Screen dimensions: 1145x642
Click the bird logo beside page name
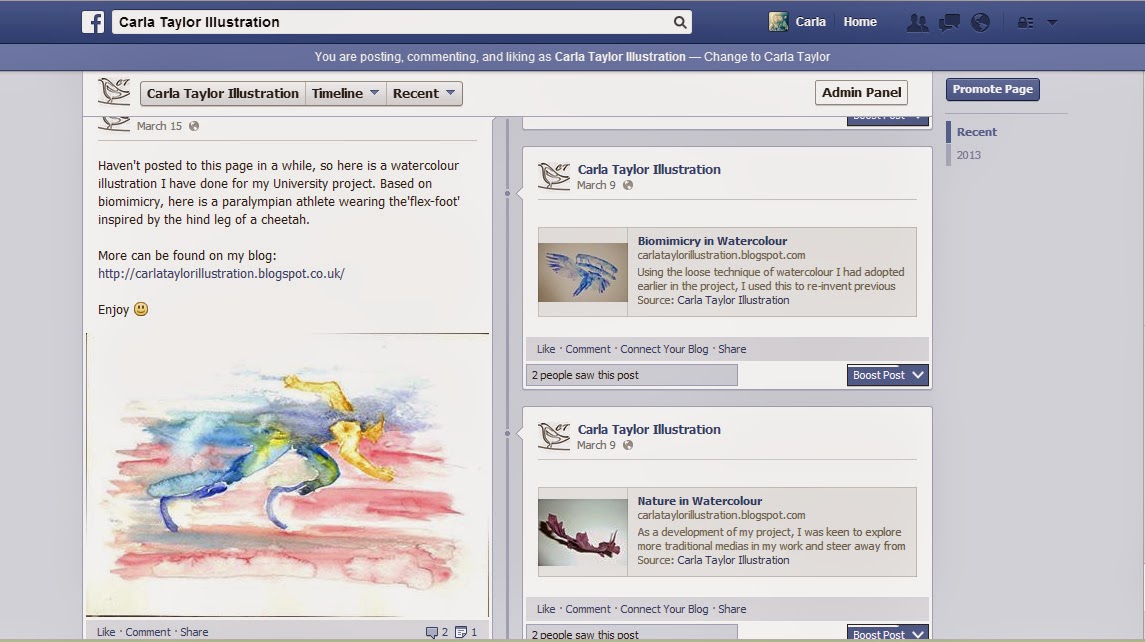(114, 92)
